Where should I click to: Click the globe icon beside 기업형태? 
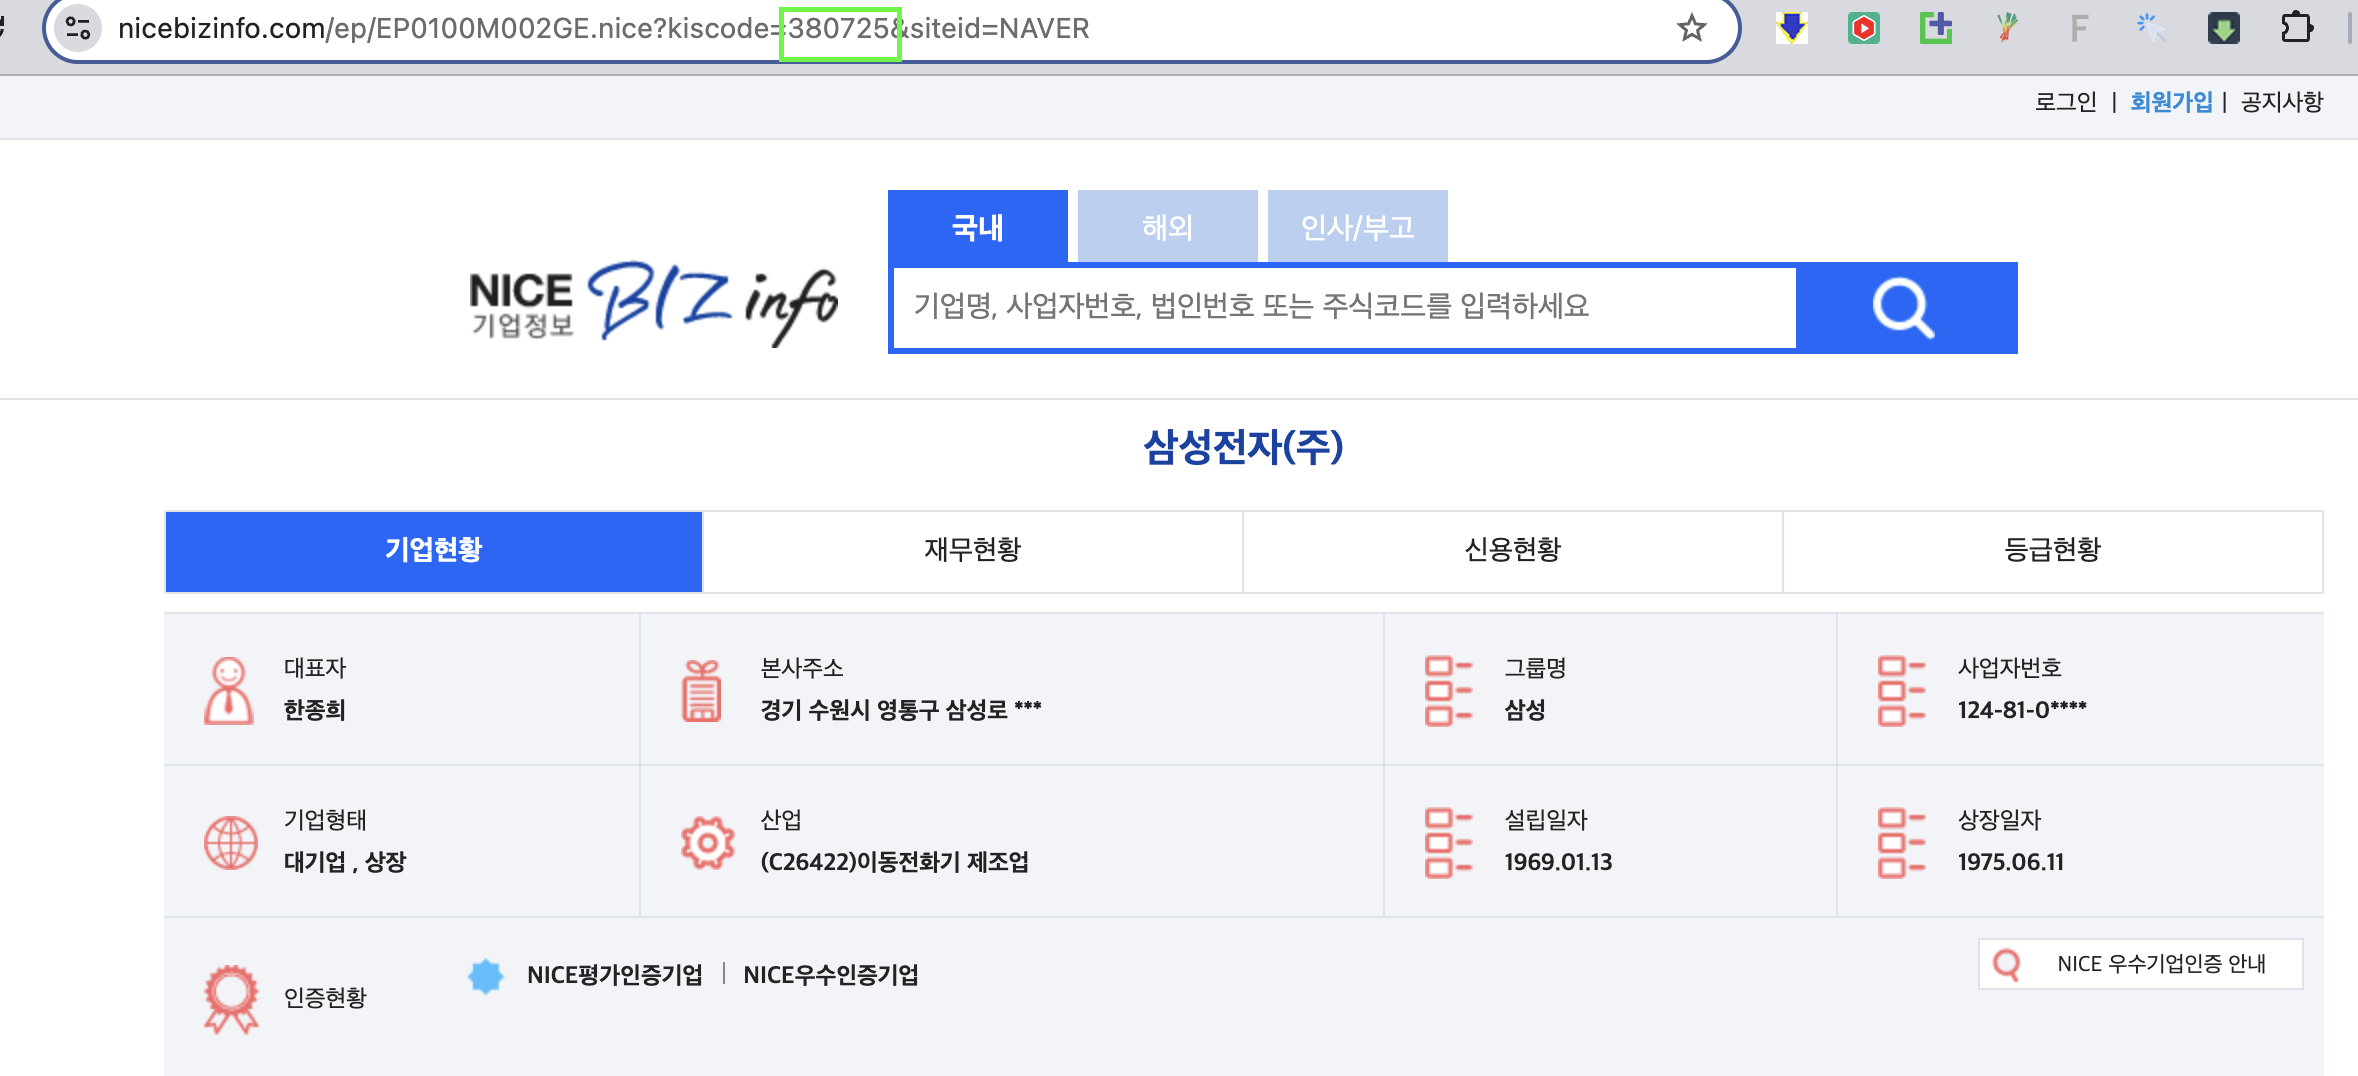click(231, 843)
